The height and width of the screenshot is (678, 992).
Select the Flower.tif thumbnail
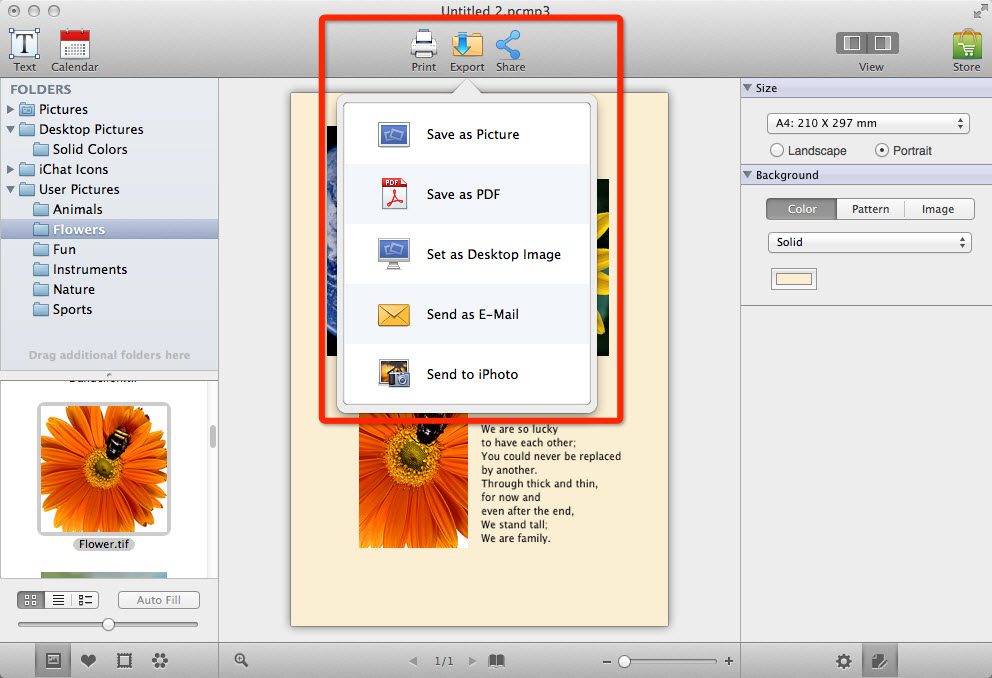(104, 468)
